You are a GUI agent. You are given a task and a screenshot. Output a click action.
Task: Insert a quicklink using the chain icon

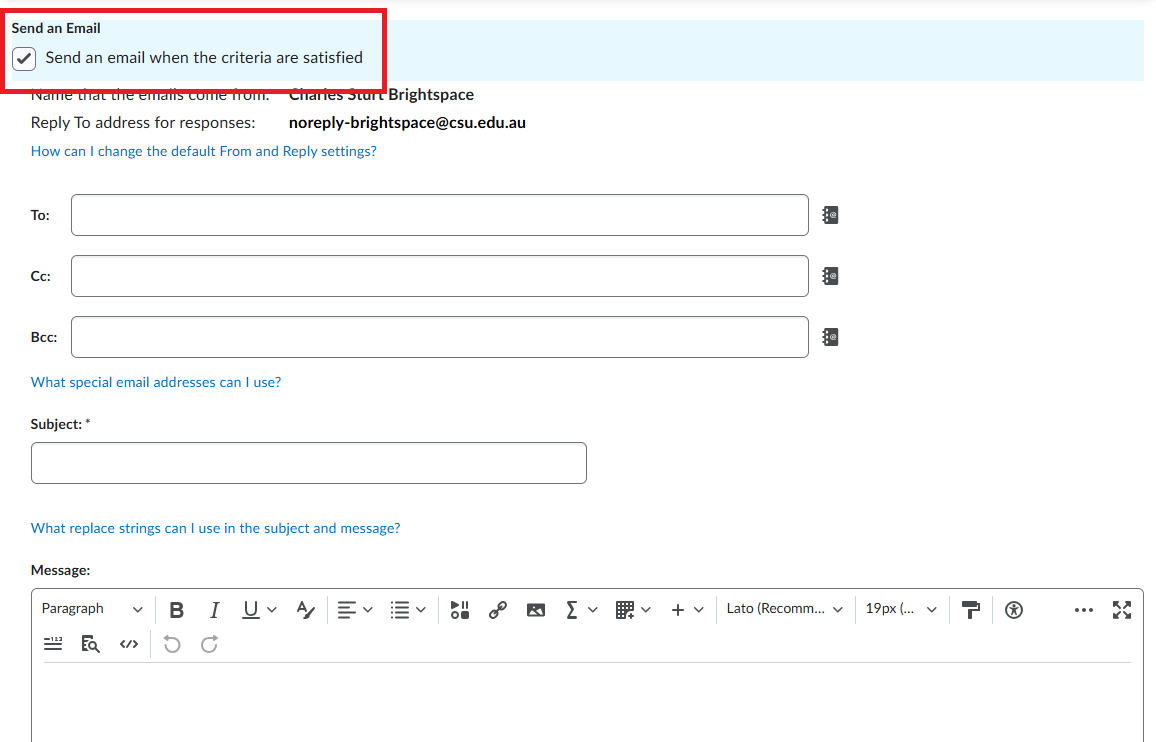(498, 610)
